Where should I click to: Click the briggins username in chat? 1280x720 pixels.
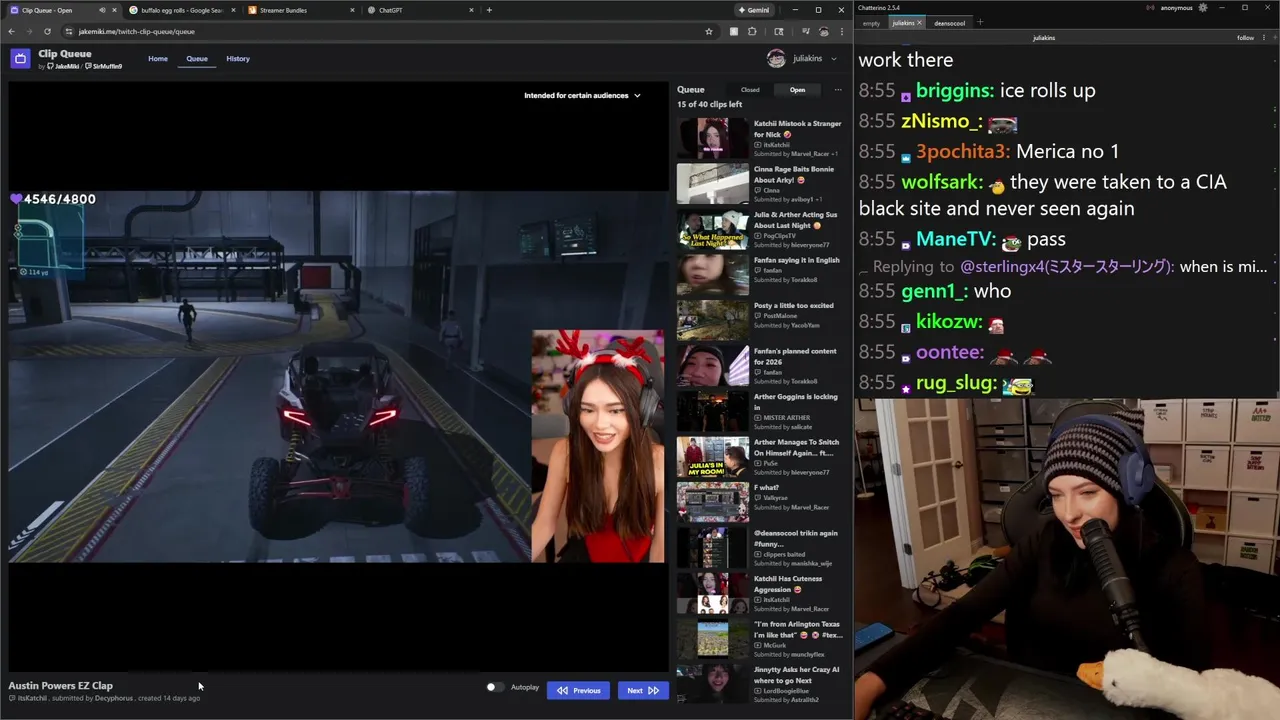point(954,91)
